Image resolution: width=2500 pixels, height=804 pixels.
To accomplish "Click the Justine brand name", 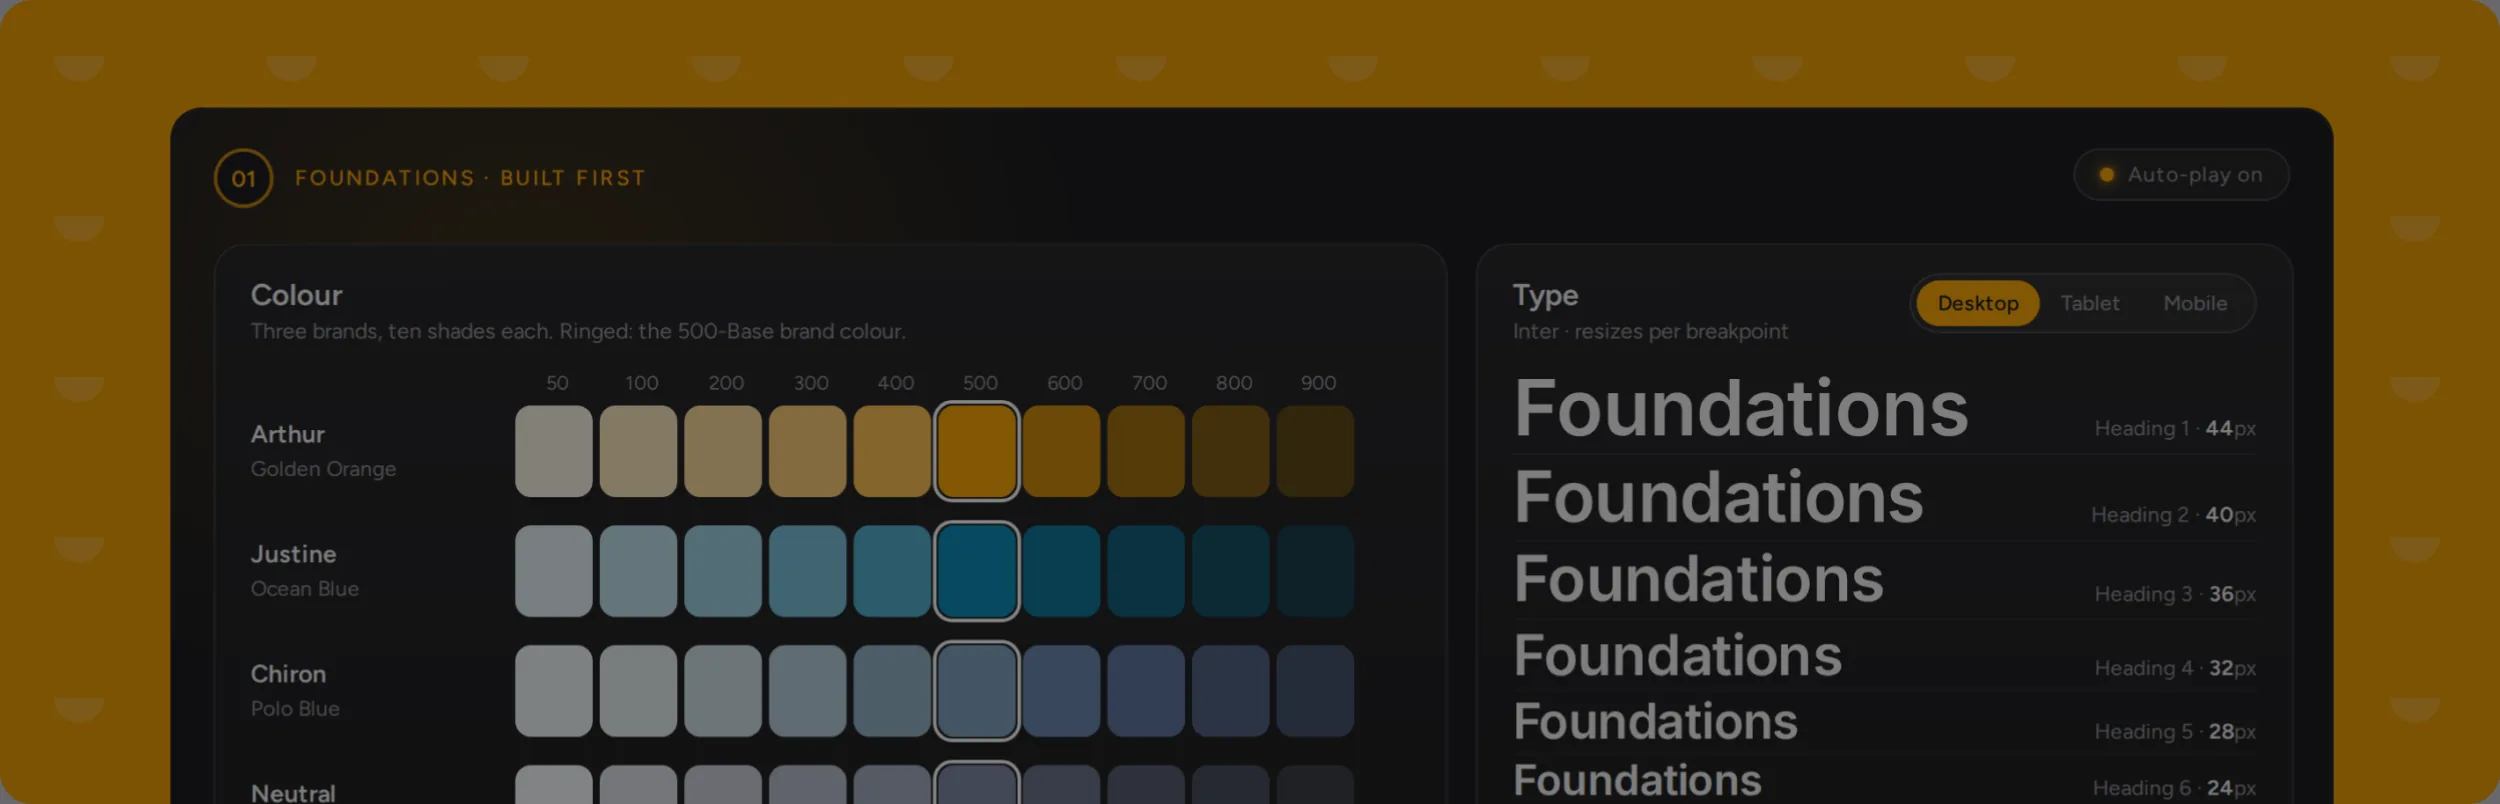I will (x=293, y=554).
